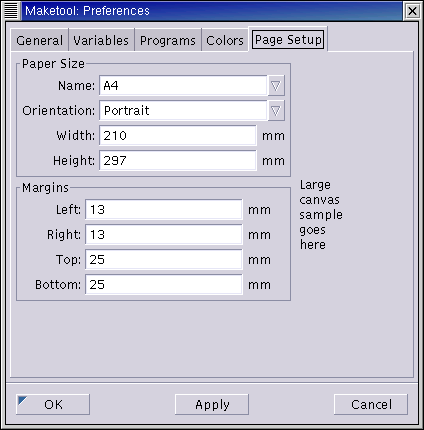
Task: Click the Left margin input field
Action: [x=164, y=210]
